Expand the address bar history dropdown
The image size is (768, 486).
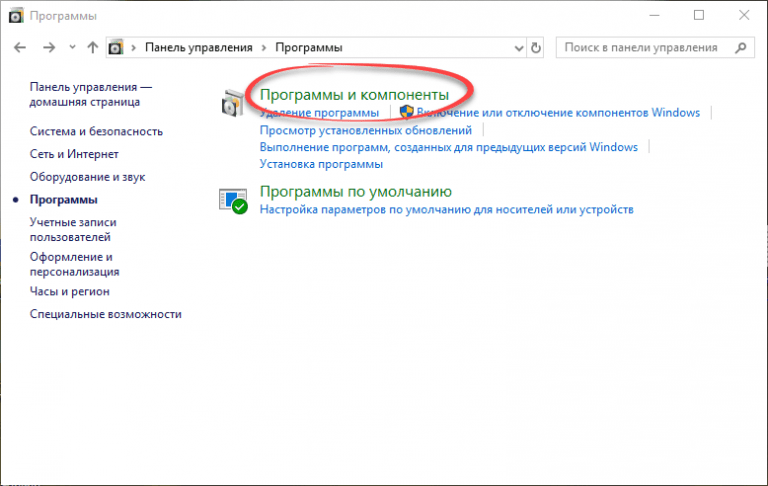pos(519,48)
